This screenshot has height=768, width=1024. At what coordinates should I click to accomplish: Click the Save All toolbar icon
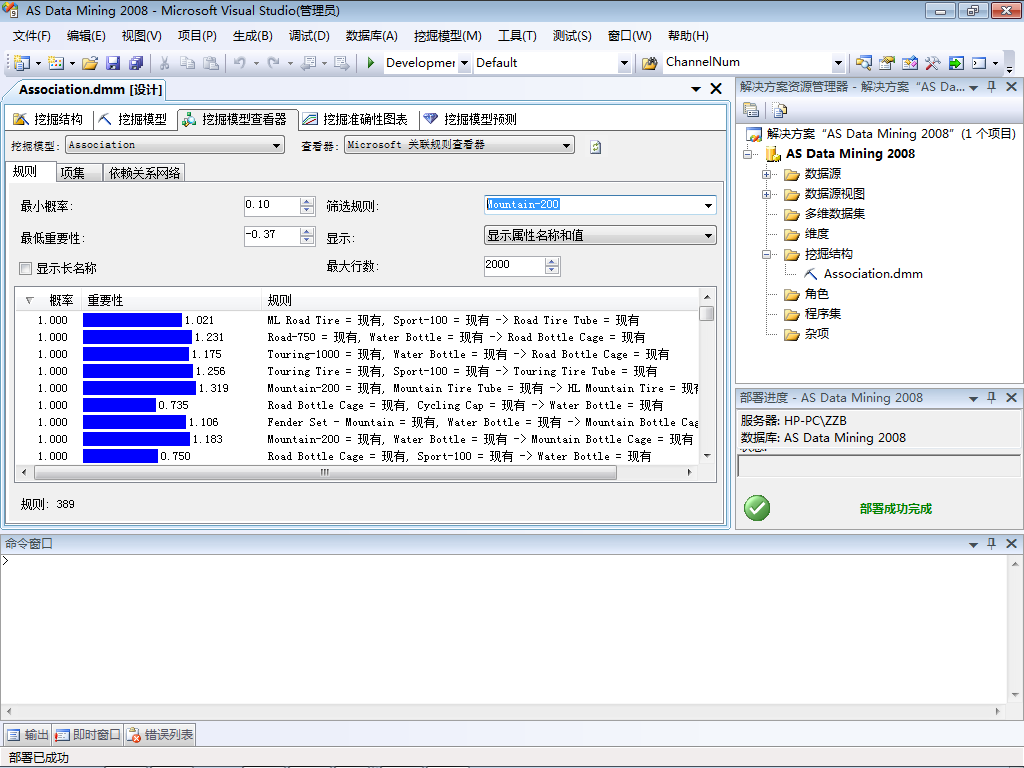pyautogui.click(x=136, y=63)
